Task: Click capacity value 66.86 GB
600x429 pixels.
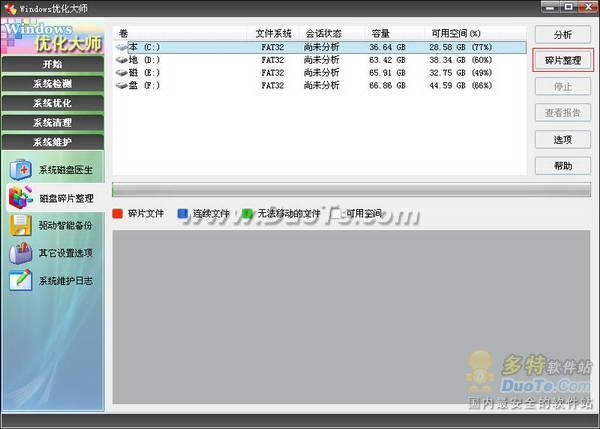Action: click(x=387, y=85)
